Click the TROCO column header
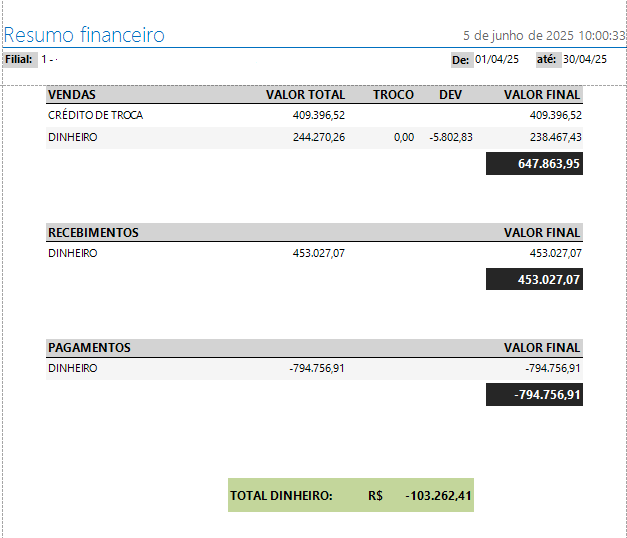Image resolution: width=627 pixels, height=538 pixels. coord(393,95)
